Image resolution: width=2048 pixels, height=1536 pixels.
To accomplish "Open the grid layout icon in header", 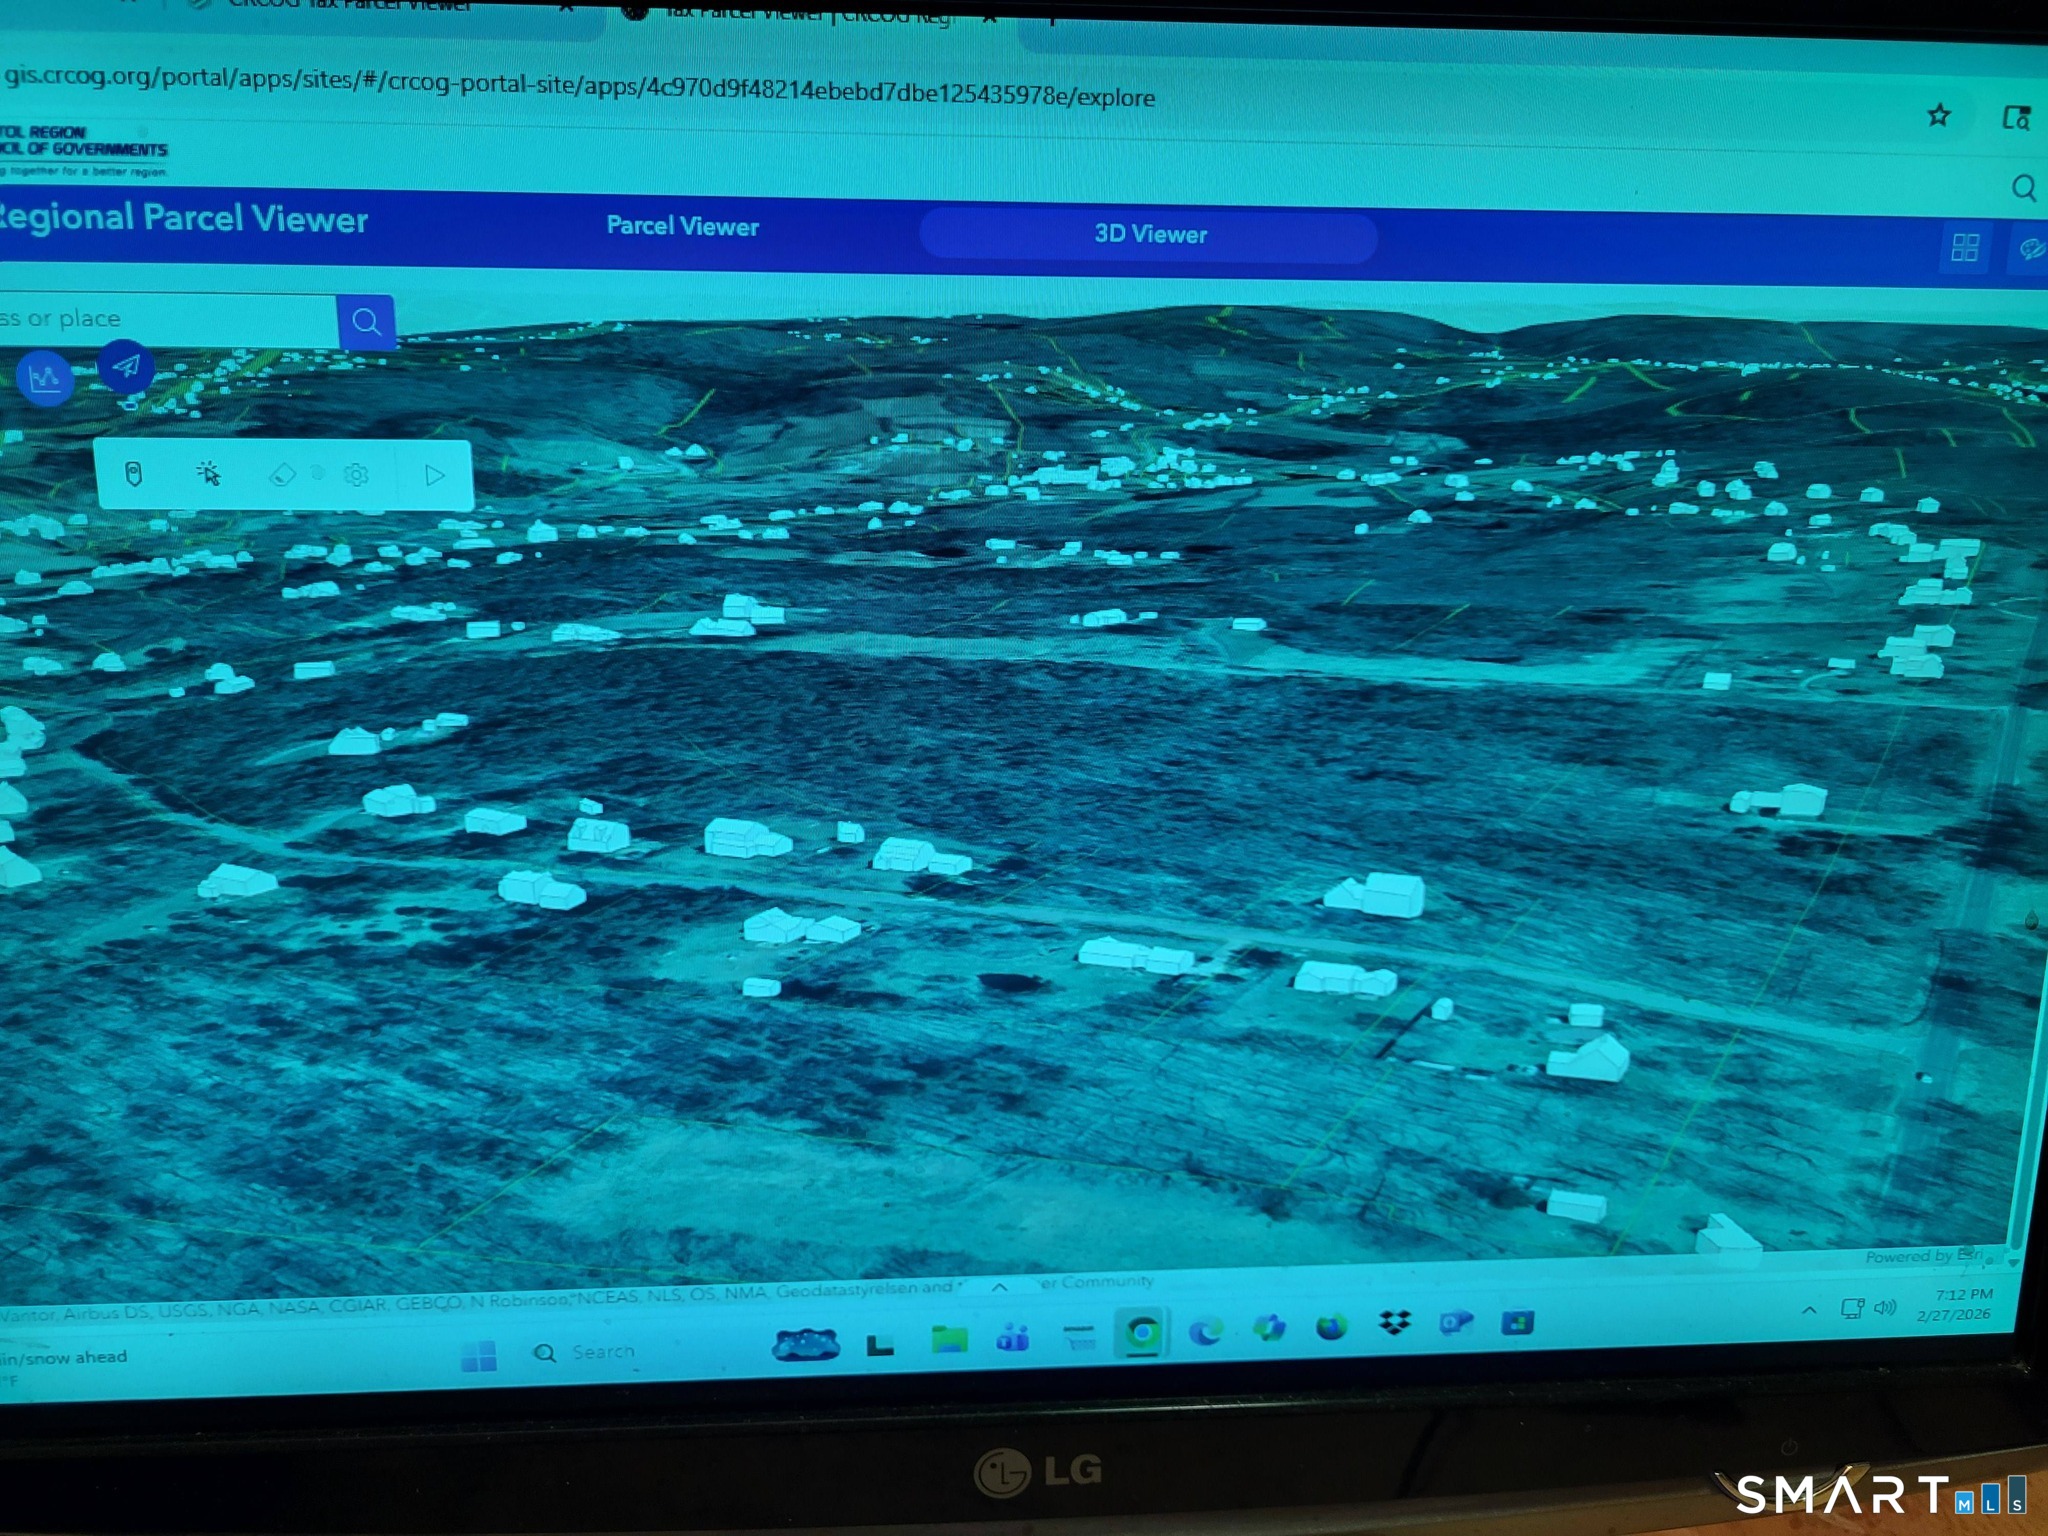I will point(1965,247).
